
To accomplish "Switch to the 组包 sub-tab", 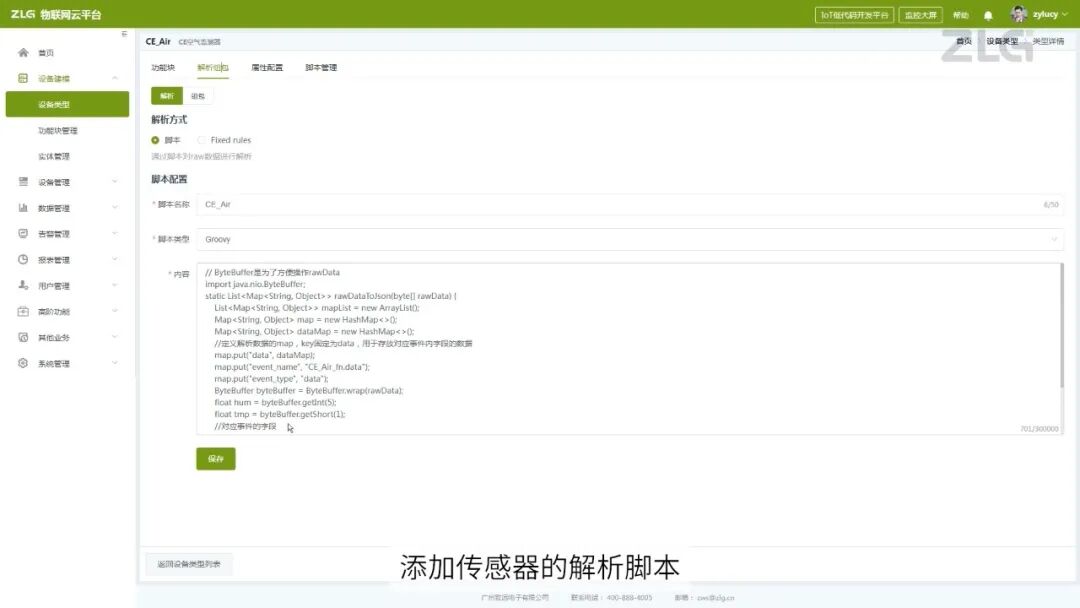I will point(198,96).
